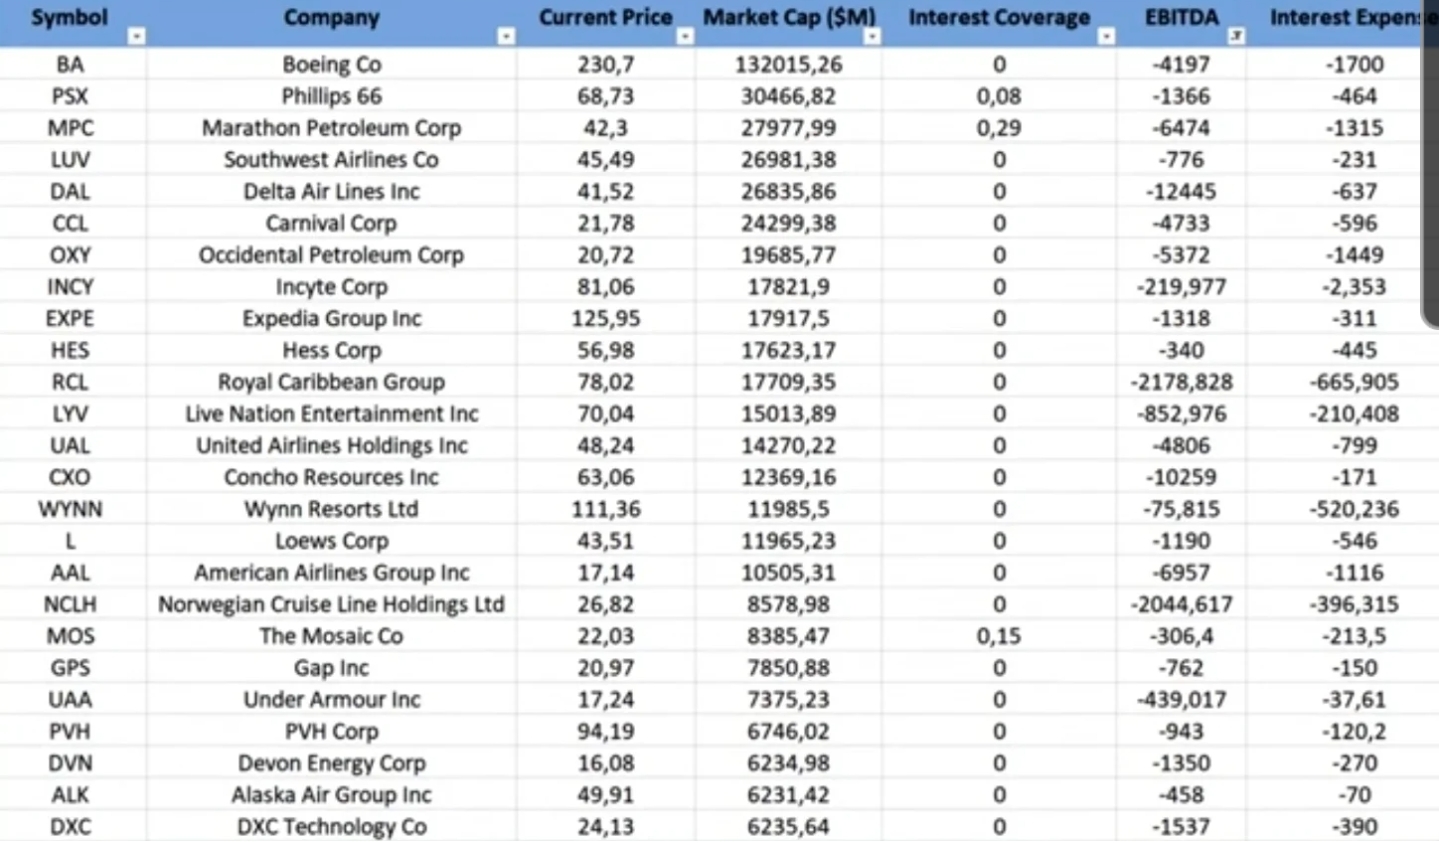Click Royal Caribbean interest expense -665,905
The width and height of the screenshot is (1439, 843).
pyautogui.click(x=1354, y=382)
